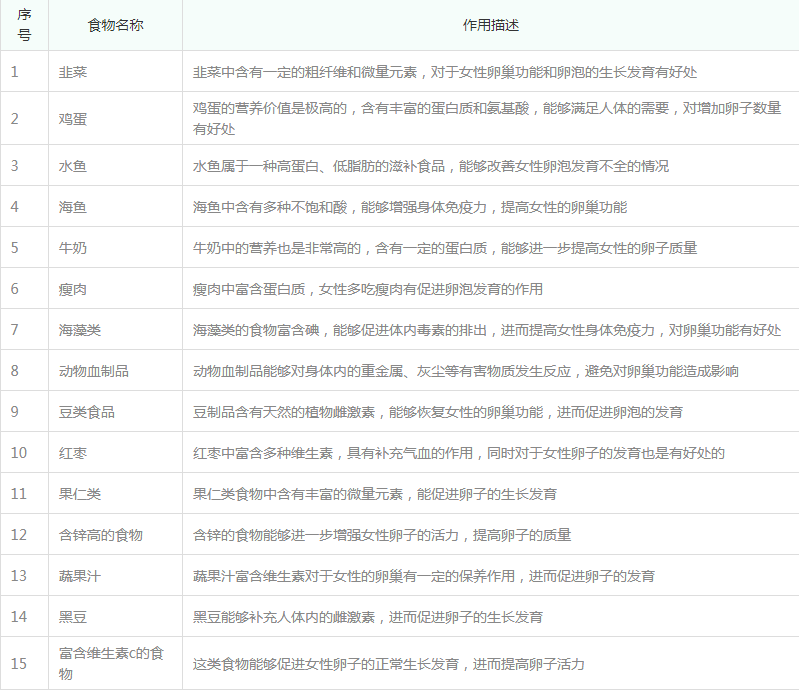Click row number 3 in 序号 column
This screenshot has width=799, height=690.
[x=15, y=166]
